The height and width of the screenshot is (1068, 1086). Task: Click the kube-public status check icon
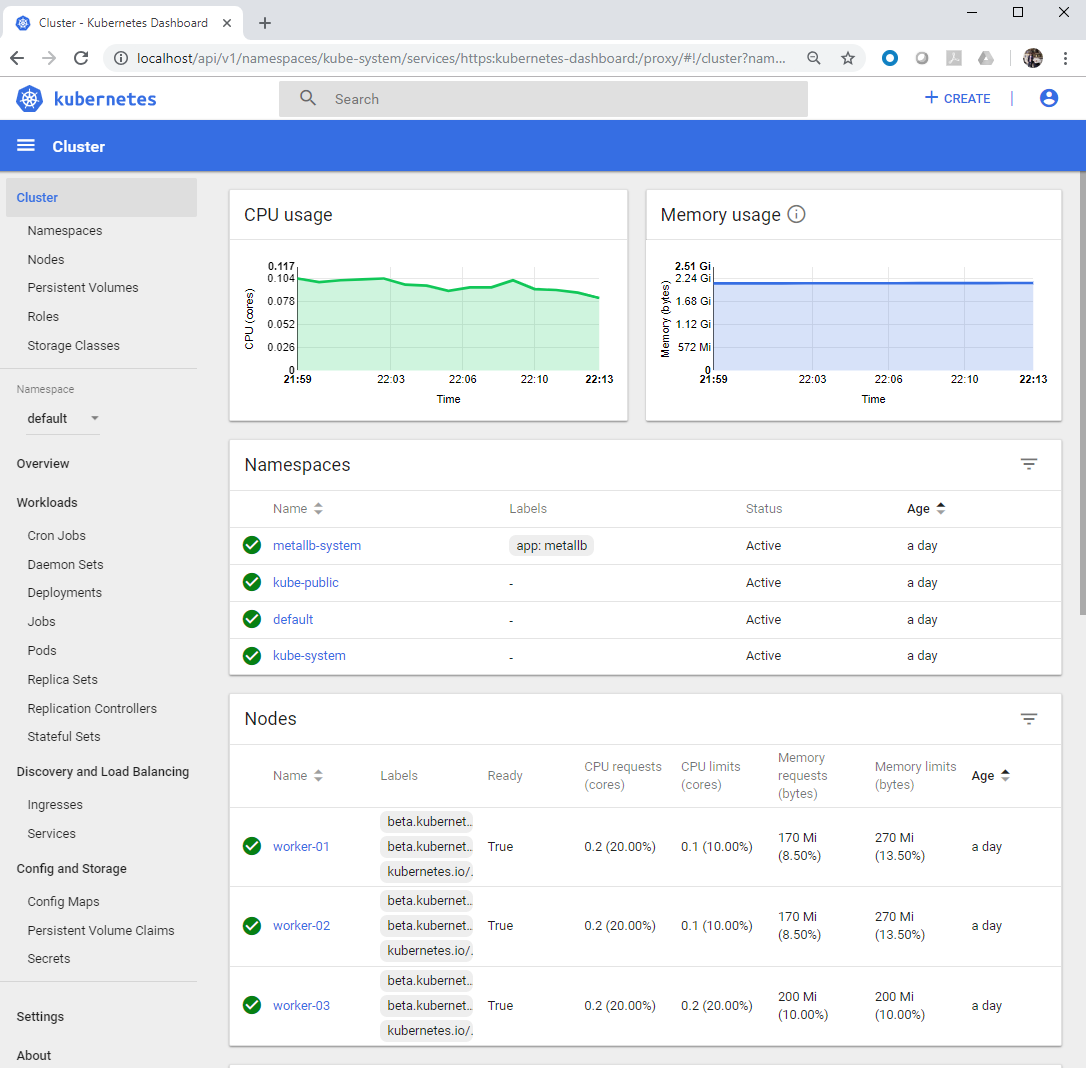point(252,582)
